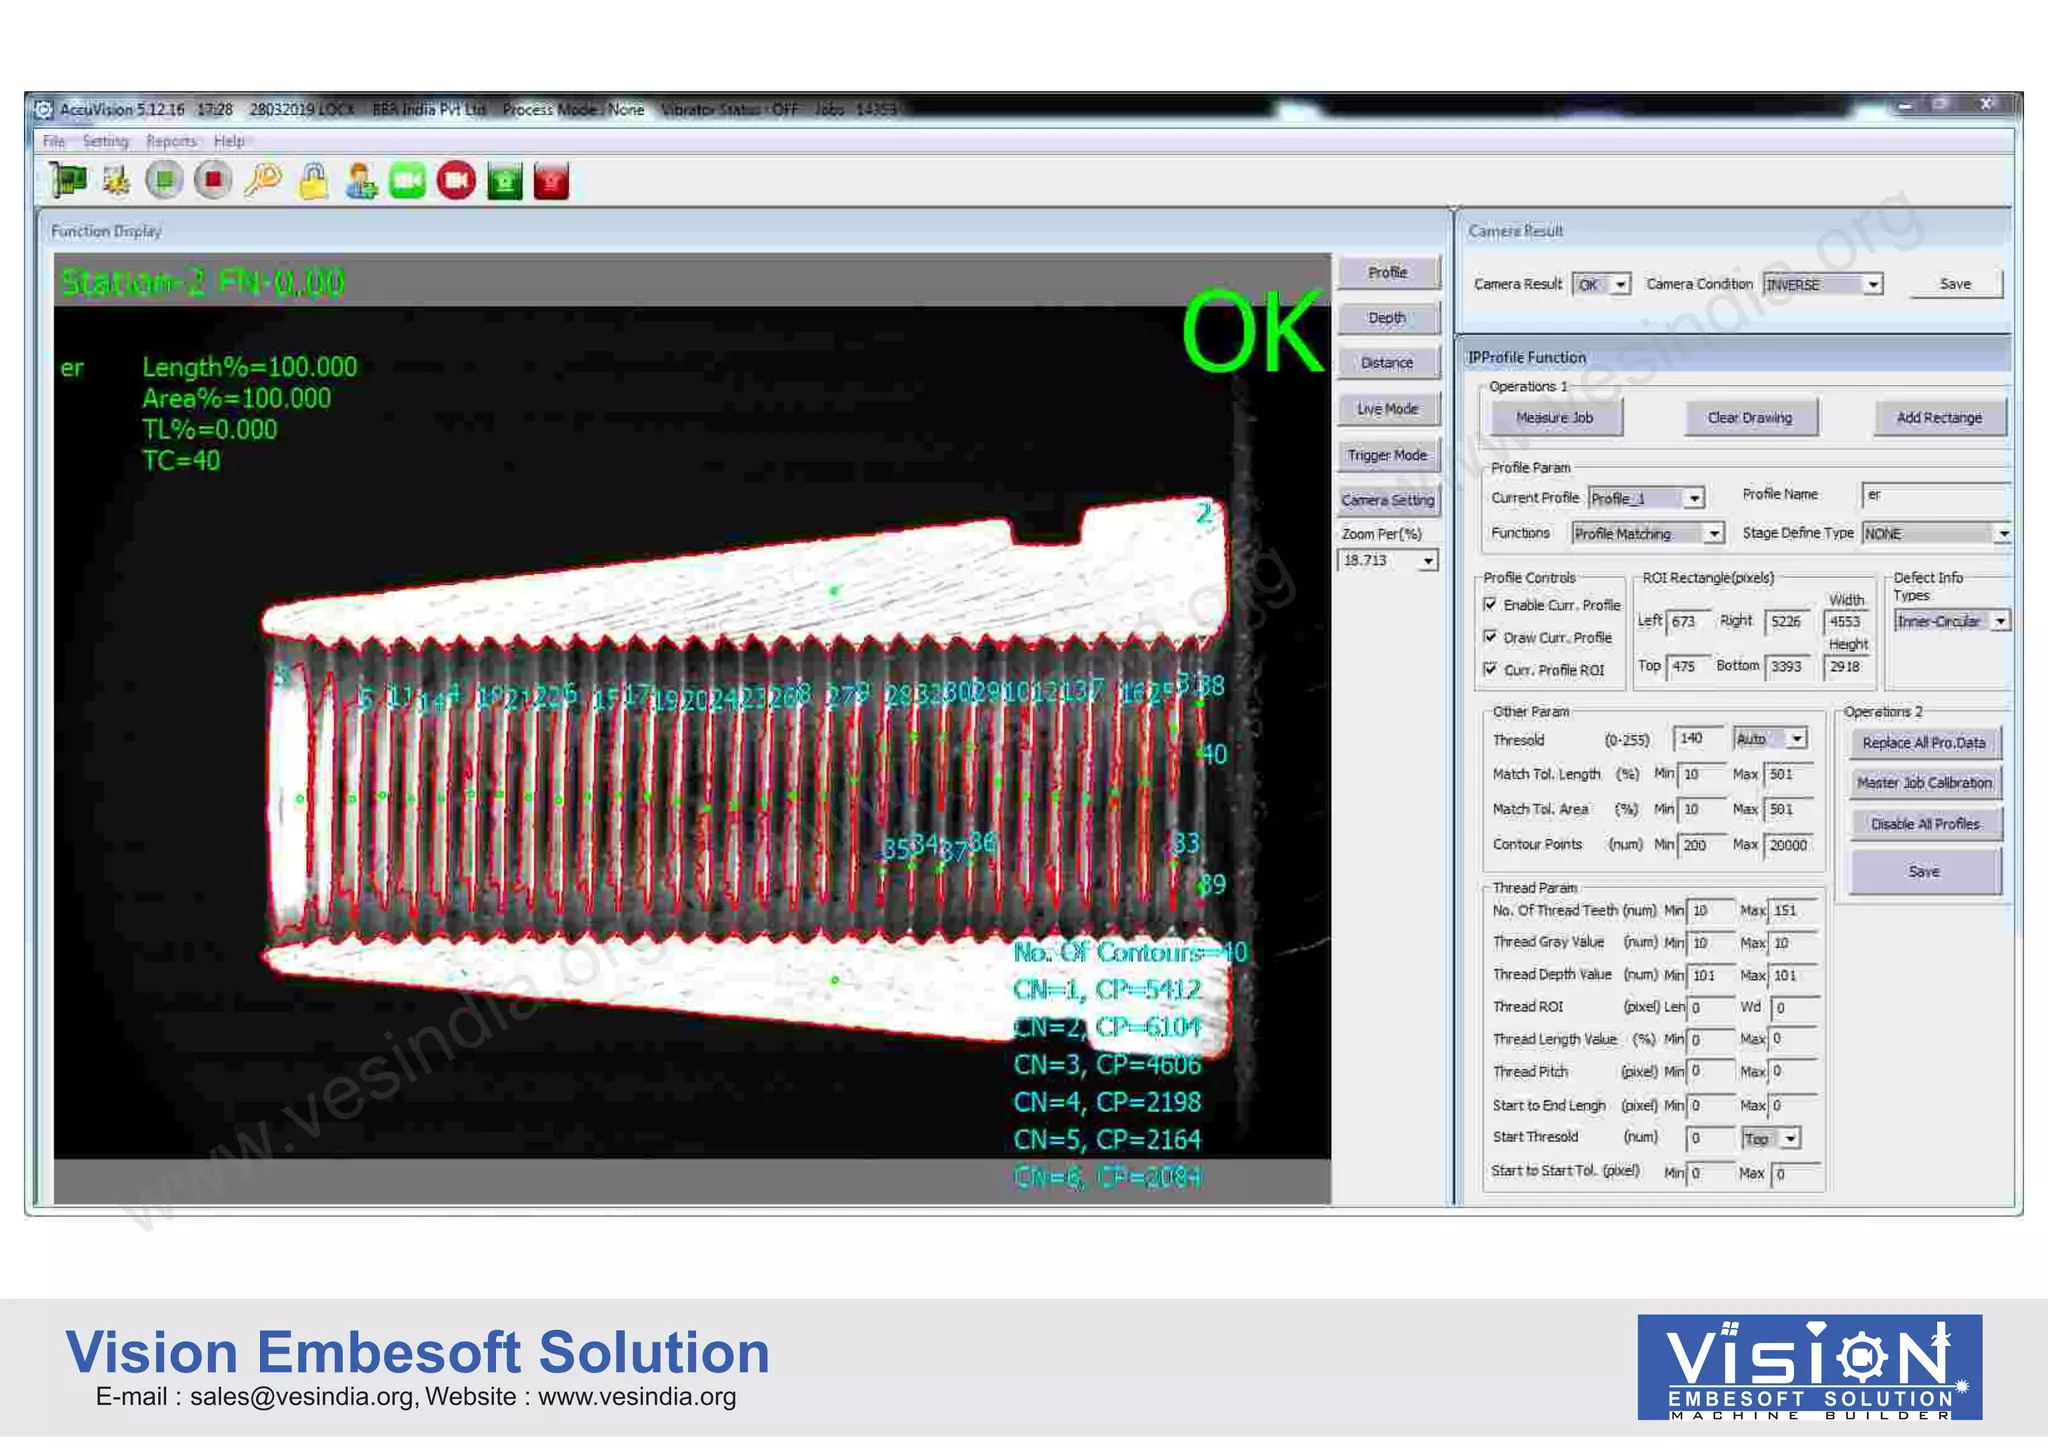Click the red battery-style status icon

coord(551,181)
